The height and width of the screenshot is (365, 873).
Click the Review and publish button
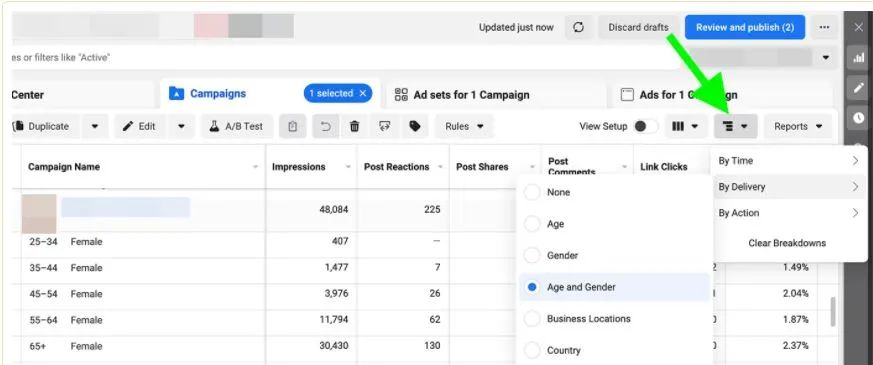745,27
